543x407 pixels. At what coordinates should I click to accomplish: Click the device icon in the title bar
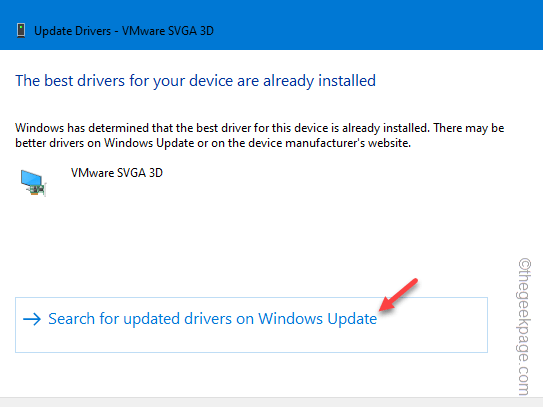21,30
